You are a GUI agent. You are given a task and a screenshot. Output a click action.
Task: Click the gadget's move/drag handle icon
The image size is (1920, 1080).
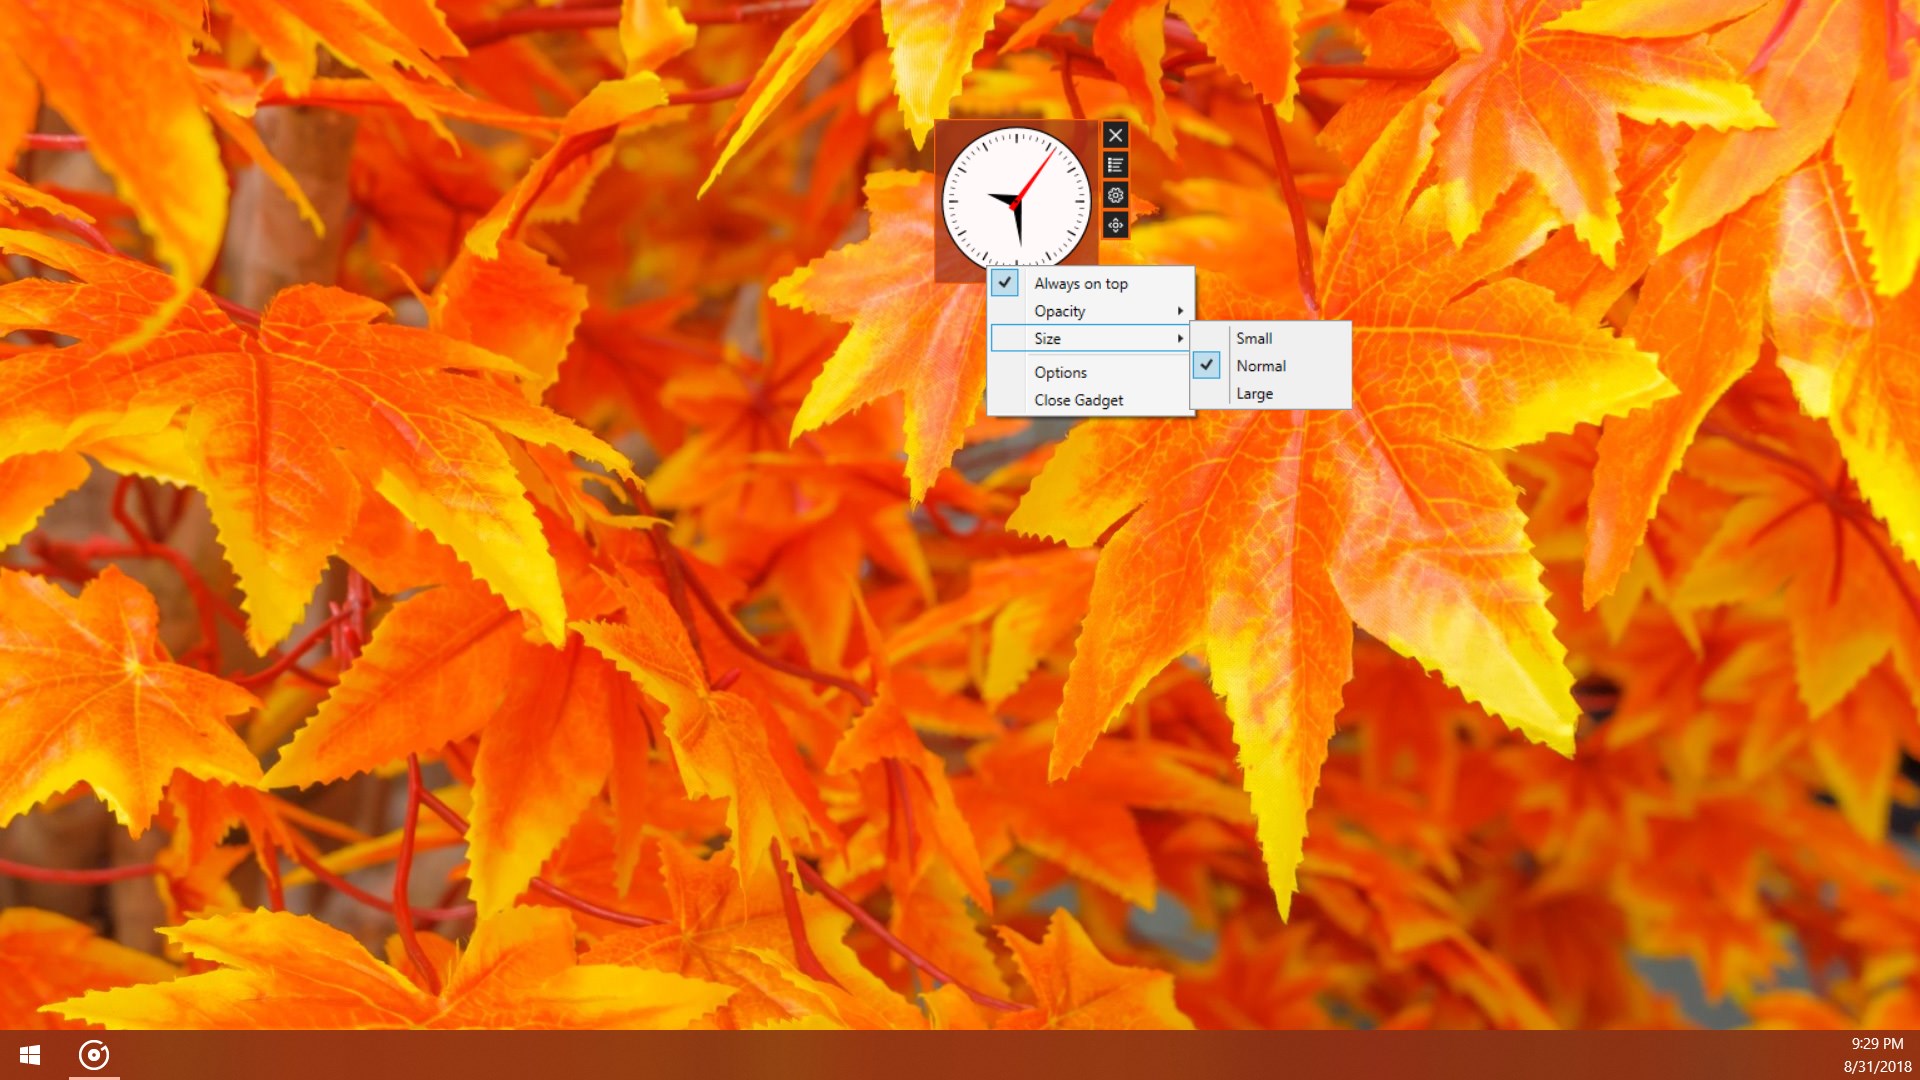(1115, 225)
